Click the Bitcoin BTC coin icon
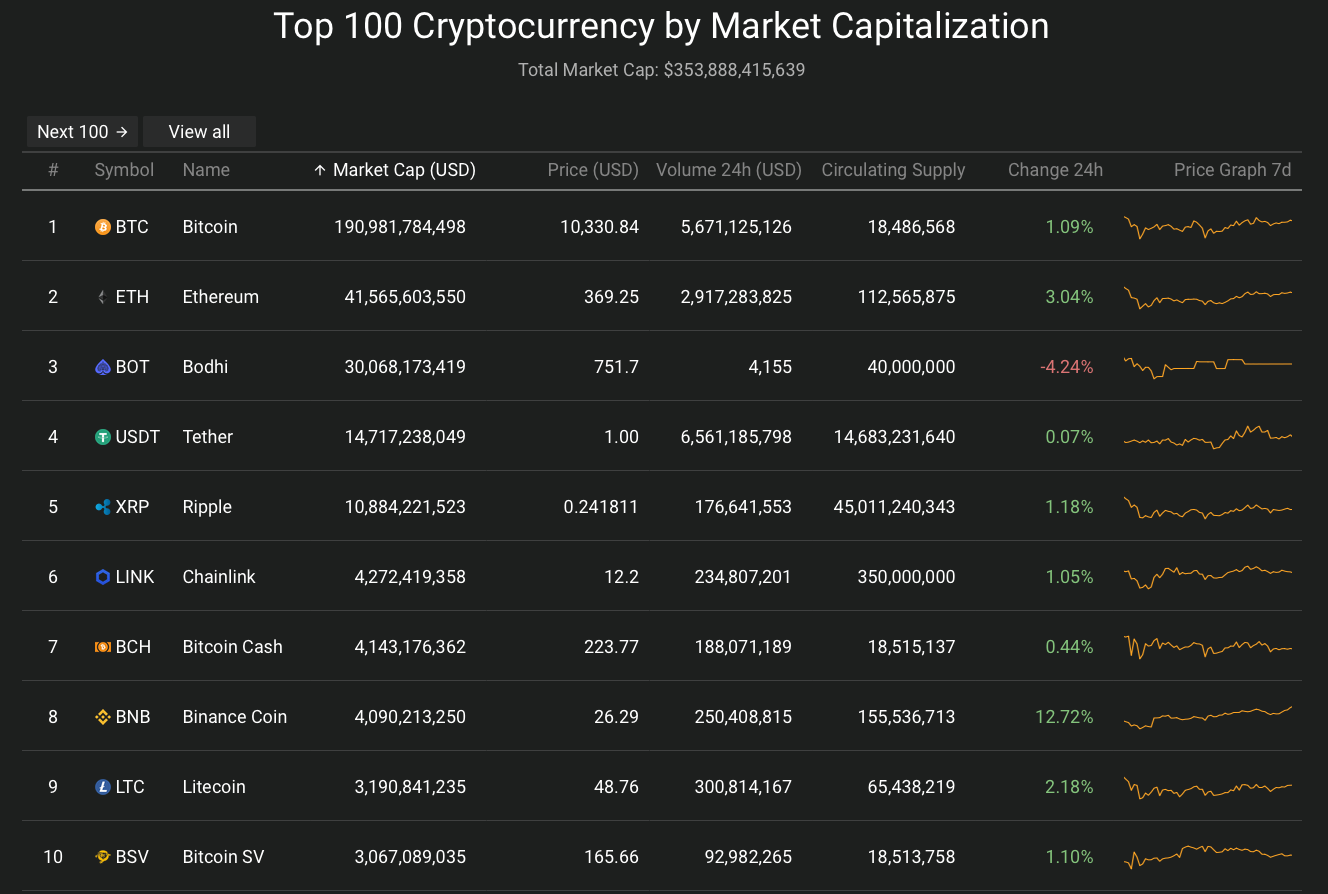Screen dimensions: 1328x894 click(102, 227)
